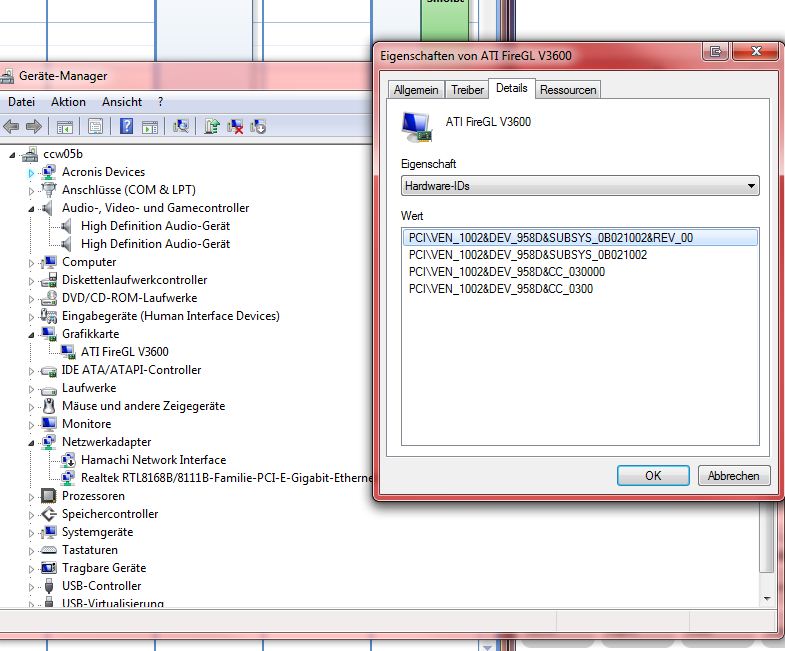Expand the IDE ATA/ATAPI-Controller node
Viewport: 785px width, 651px height.
(31, 371)
